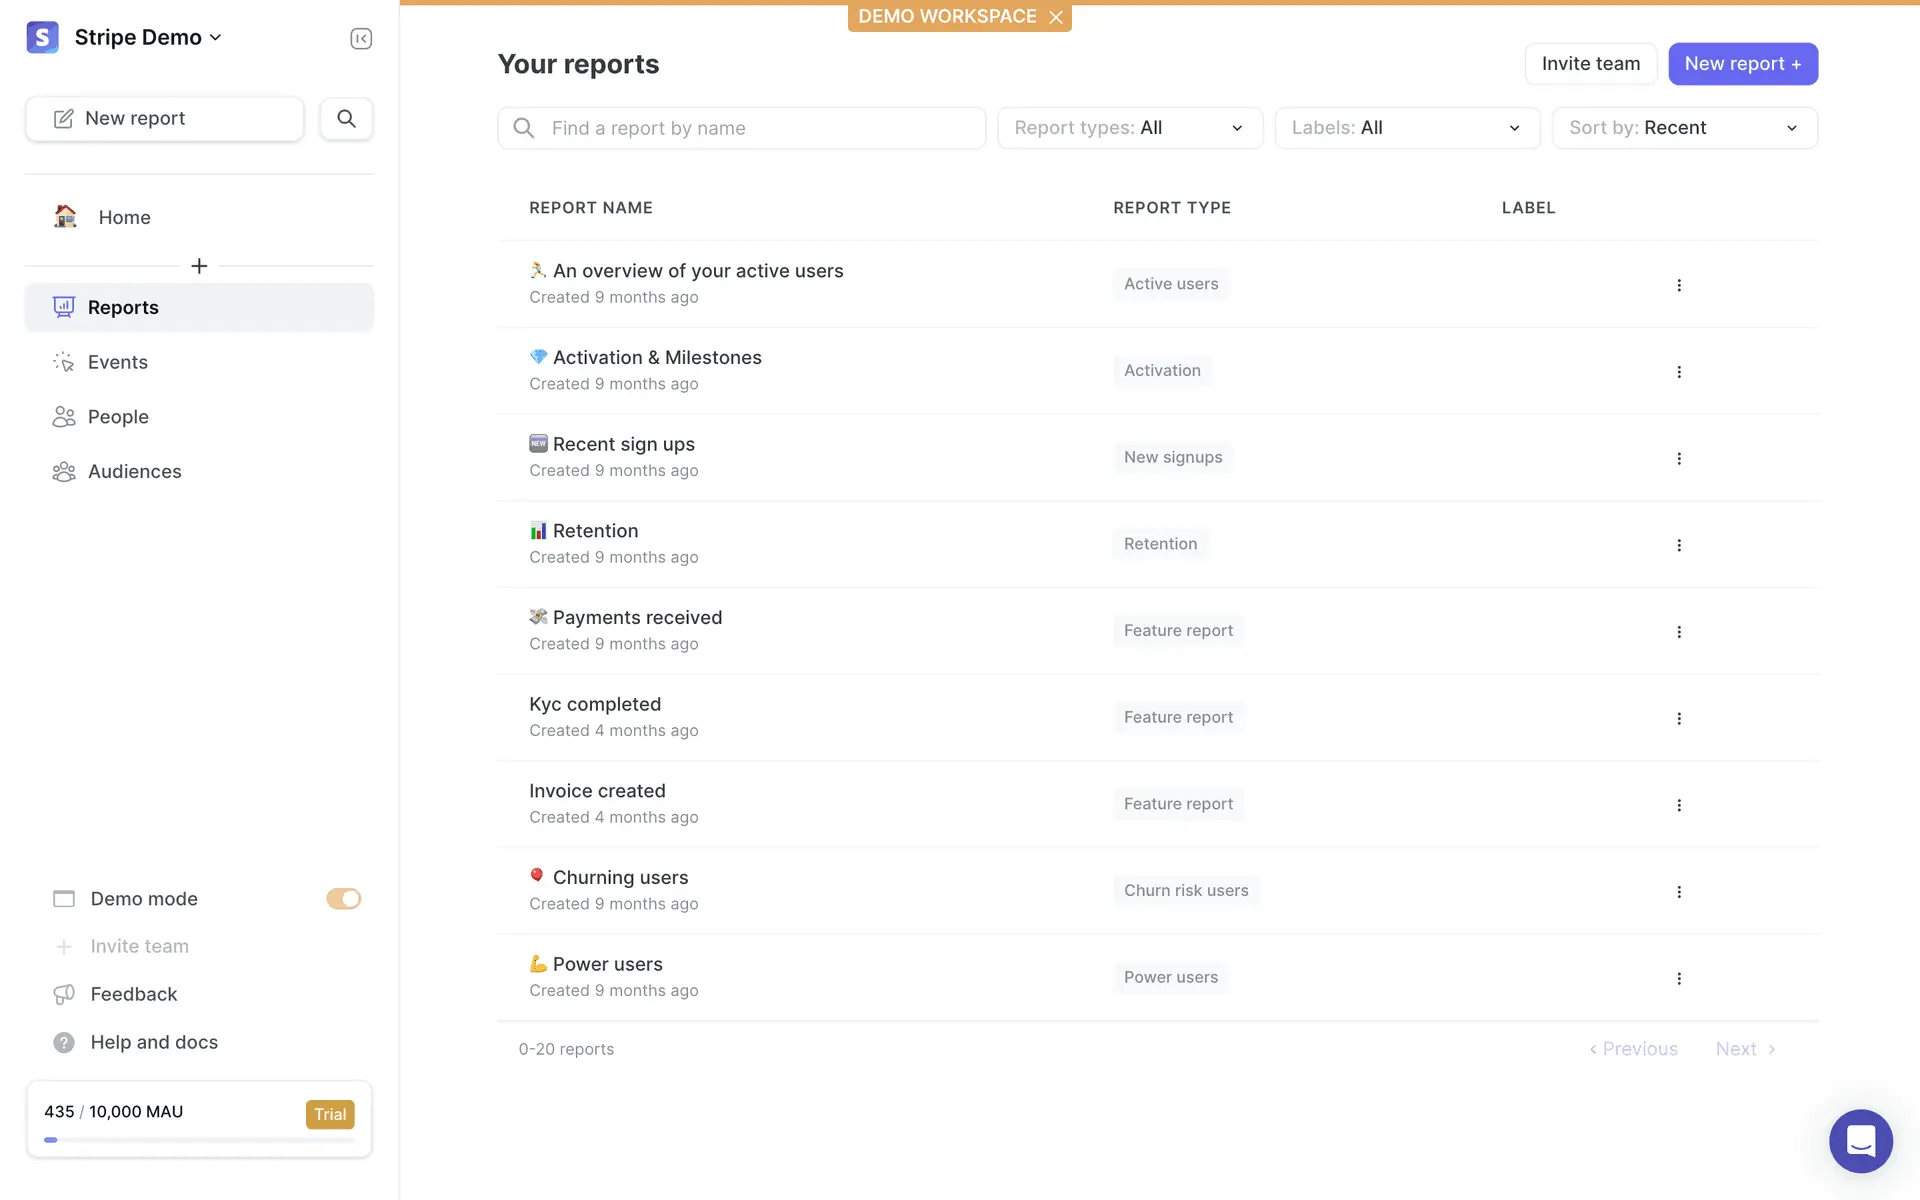
Task: Go to Events in the sidebar
Action: point(118,362)
